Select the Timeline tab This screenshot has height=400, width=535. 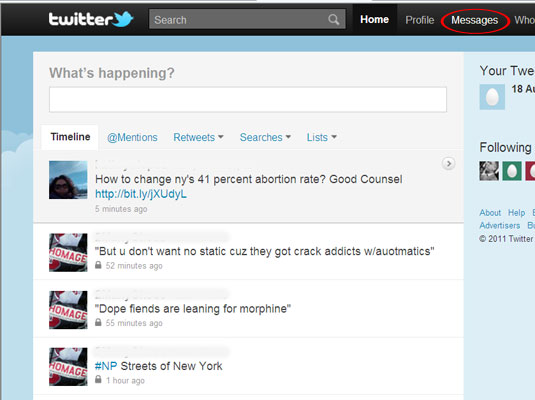pos(70,137)
